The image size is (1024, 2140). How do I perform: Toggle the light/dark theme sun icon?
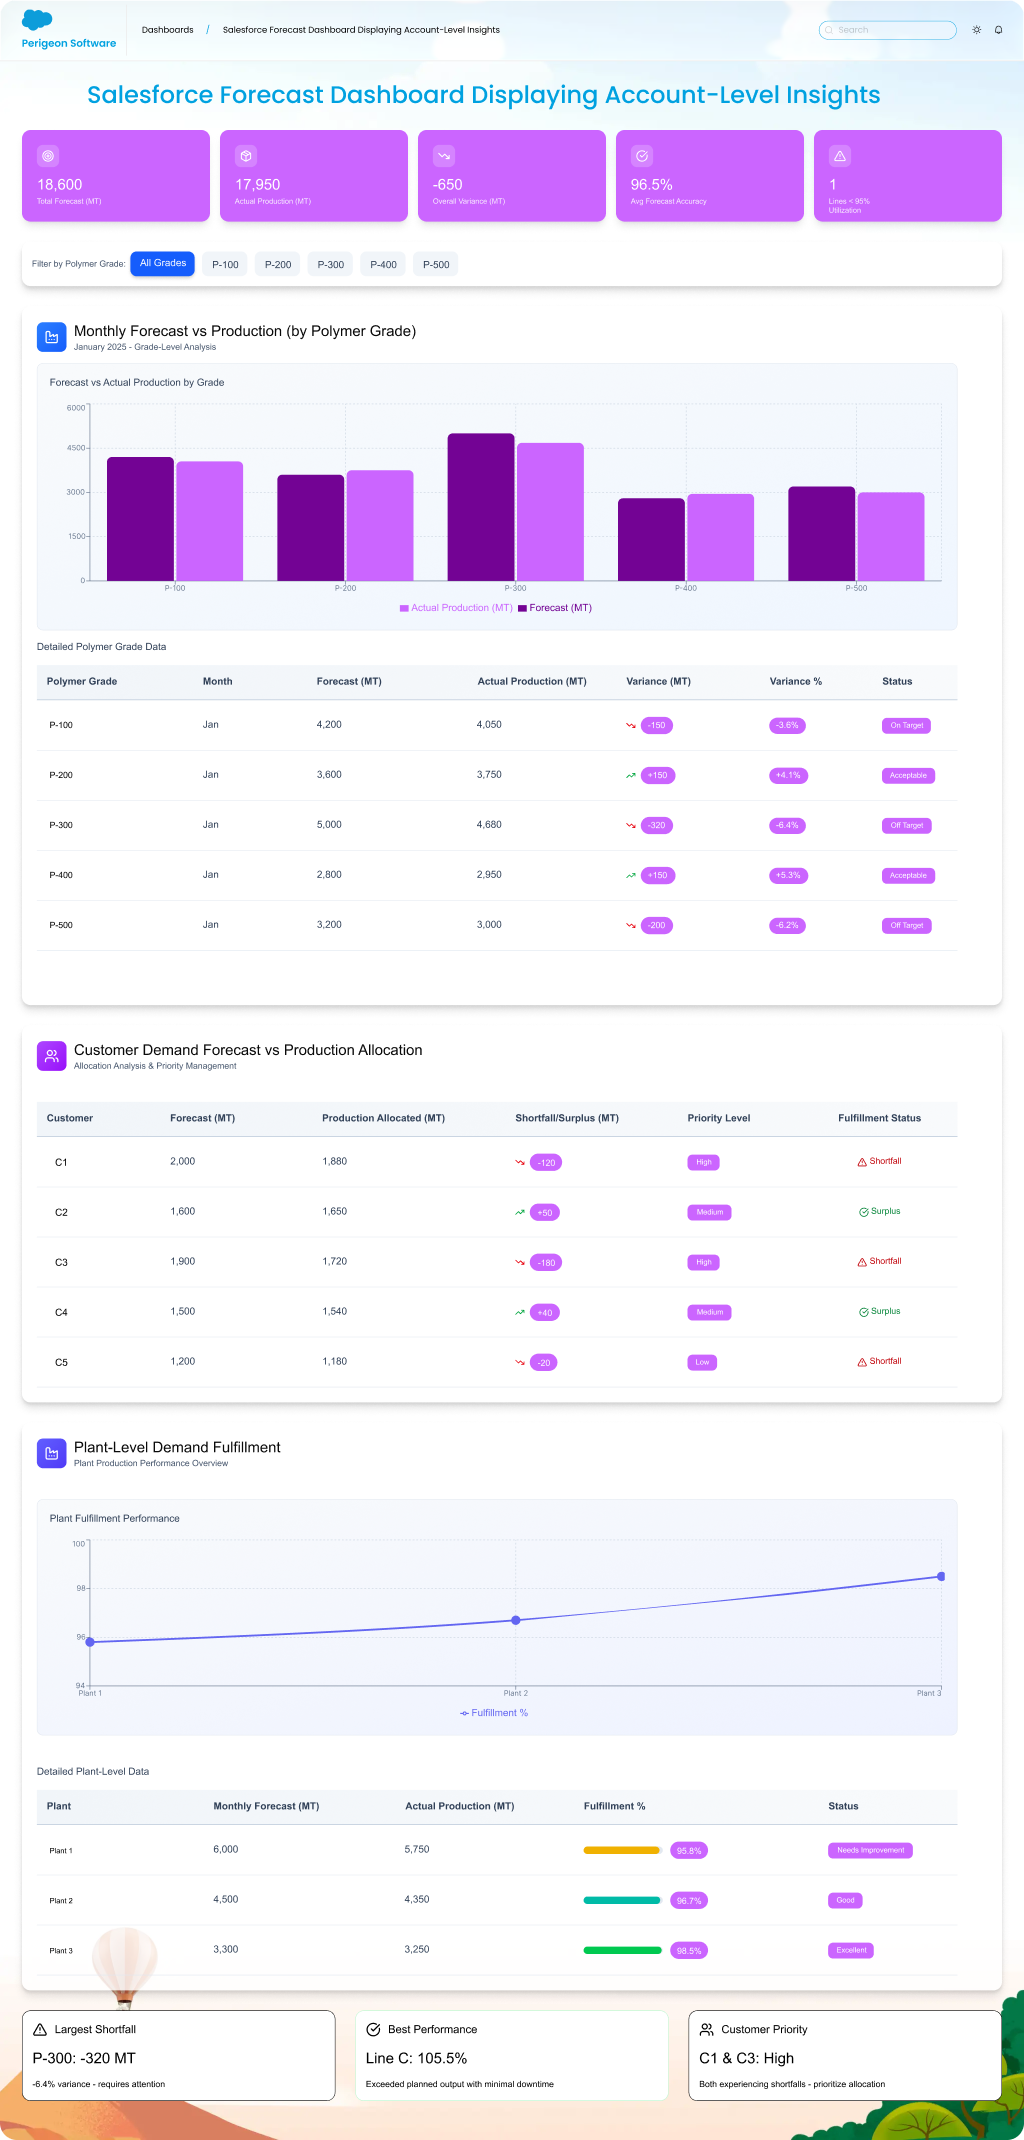click(977, 30)
